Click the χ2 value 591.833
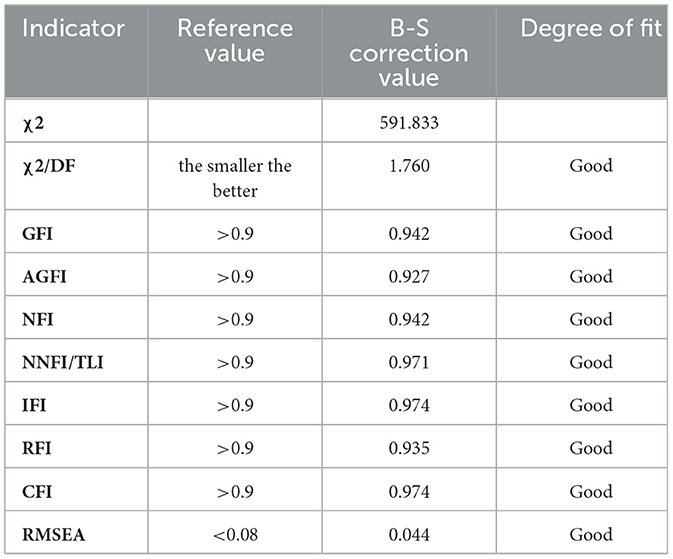 click(409, 123)
